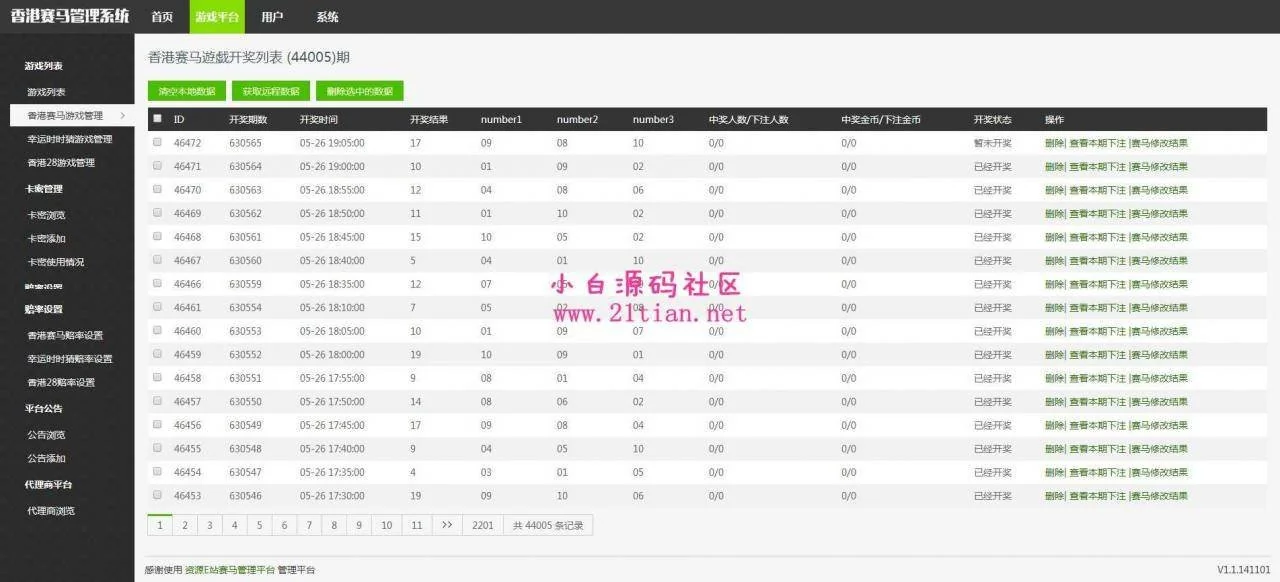Image resolution: width=1280 pixels, height=582 pixels.
Task: Click 查看本期下注 for row 46471
Action: pyautogui.click(x=1097, y=167)
